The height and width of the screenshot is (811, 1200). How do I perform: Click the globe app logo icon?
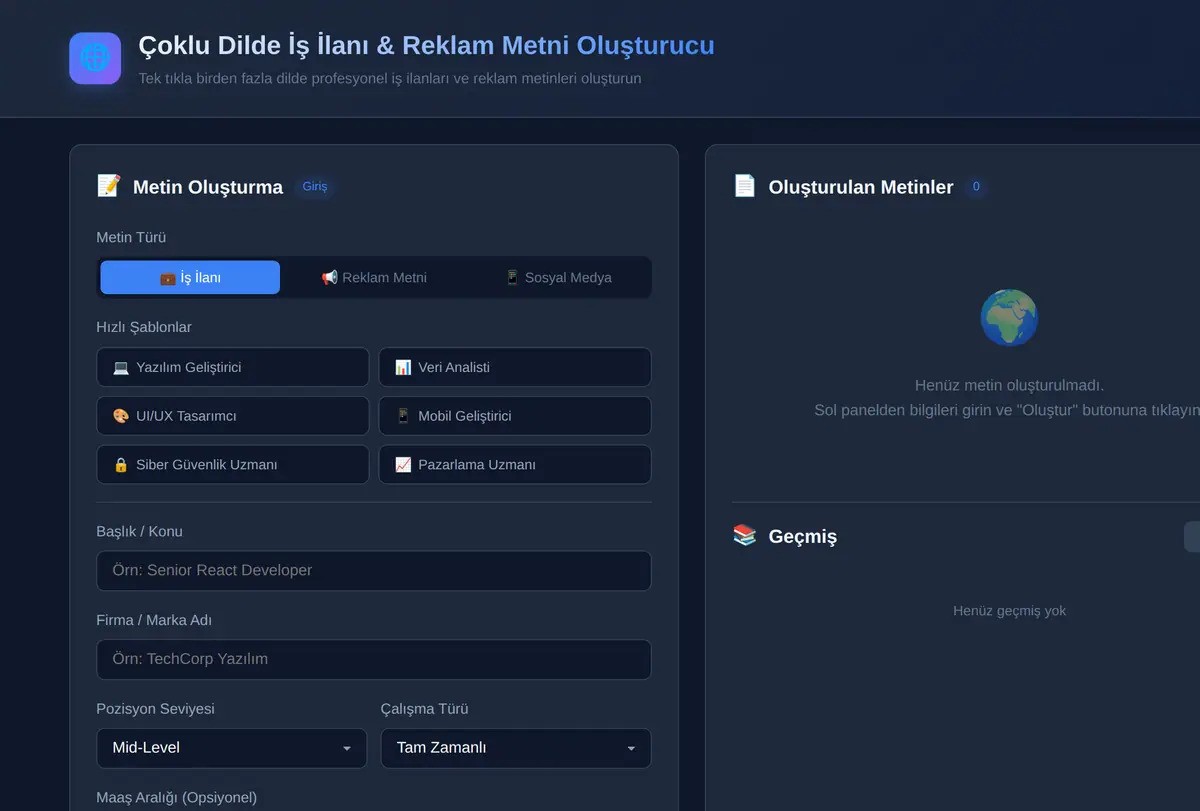[95, 58]
